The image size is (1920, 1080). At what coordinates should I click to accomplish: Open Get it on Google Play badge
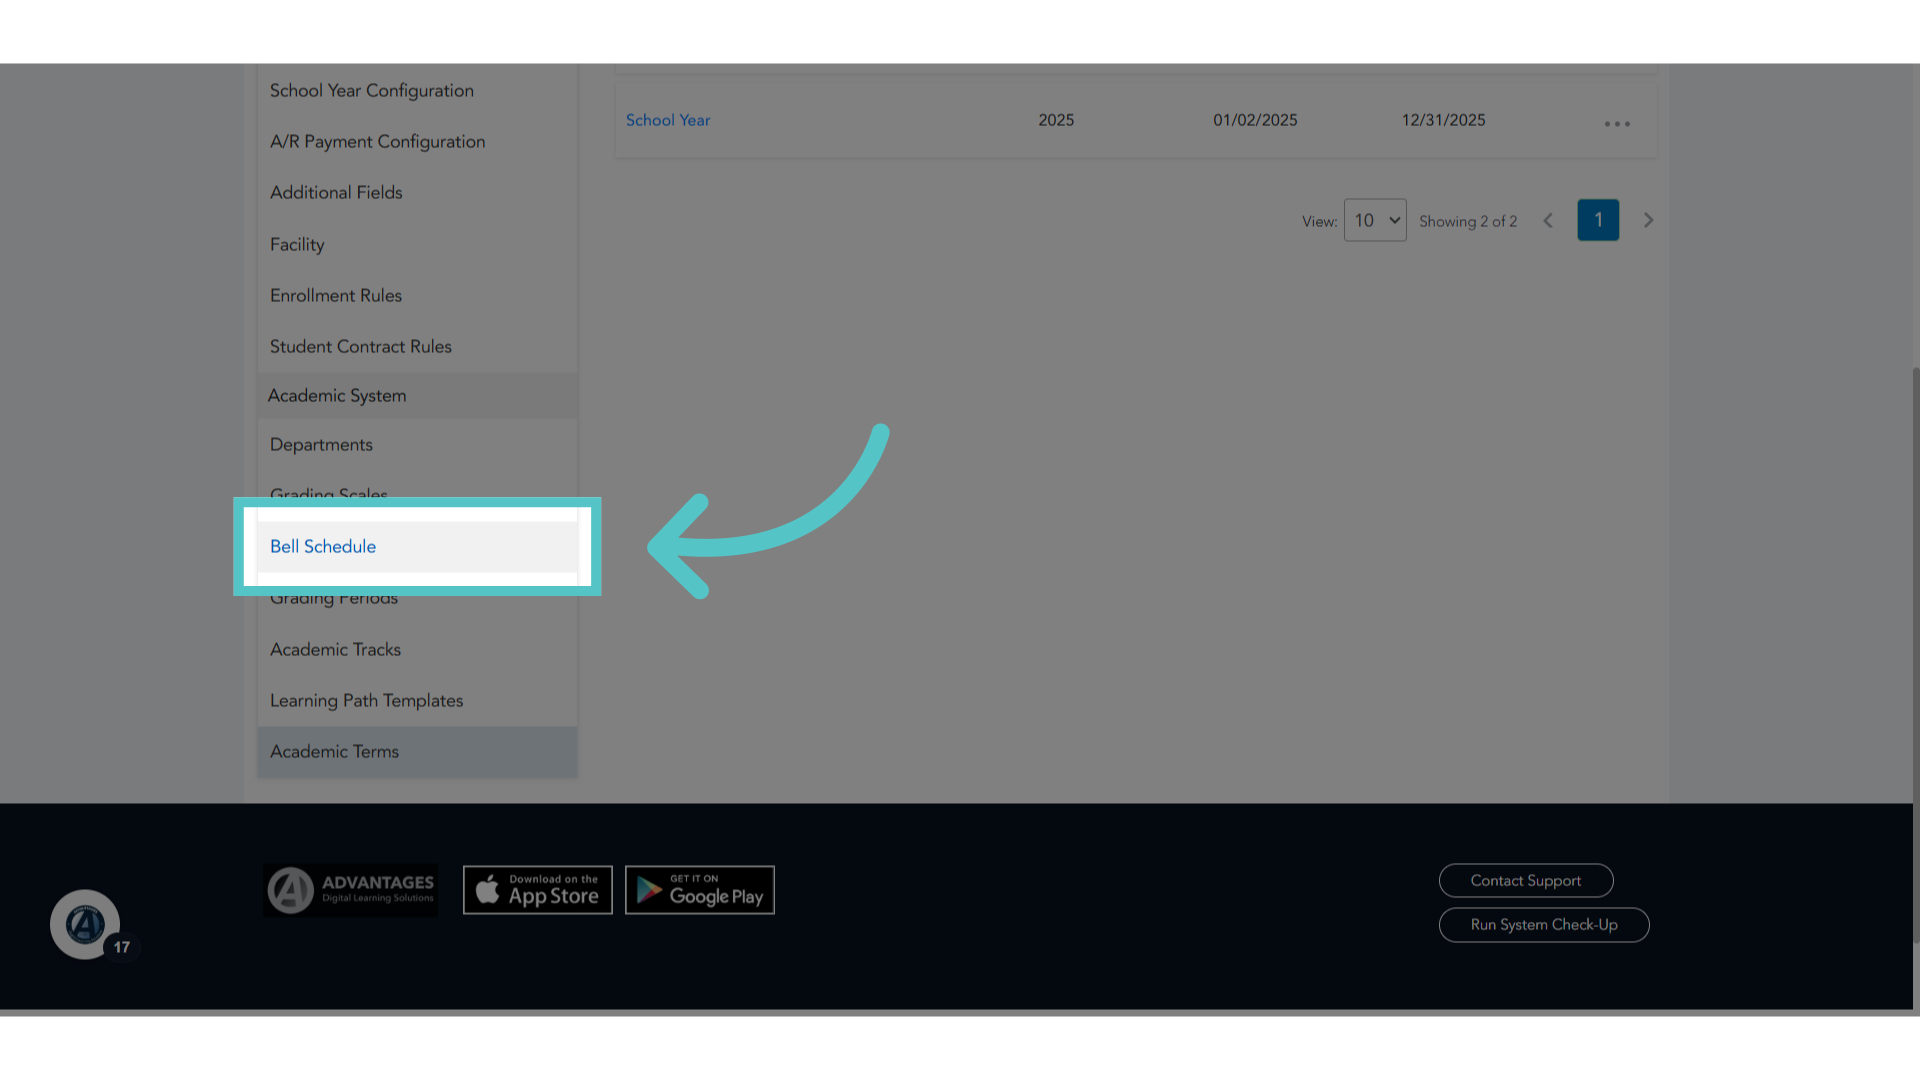[x=700, y=890]
